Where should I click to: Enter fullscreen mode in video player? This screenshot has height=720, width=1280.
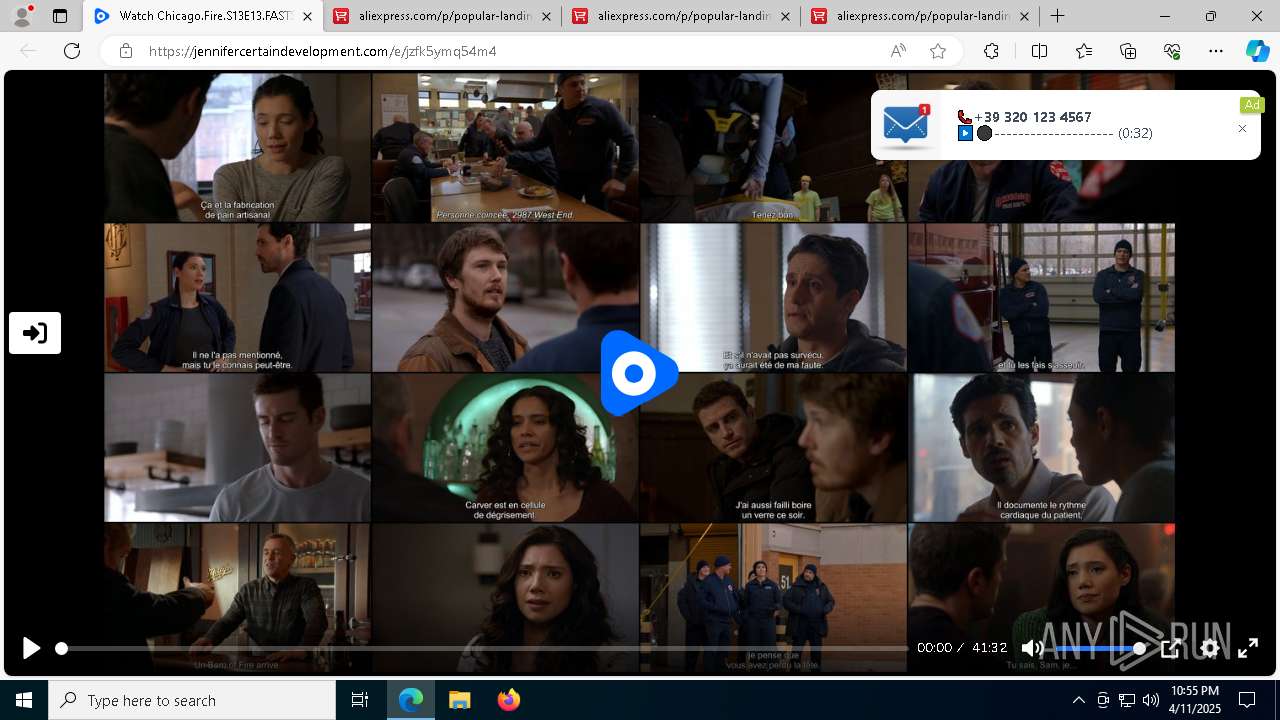pyautogui.click(x=1248, y=648)
